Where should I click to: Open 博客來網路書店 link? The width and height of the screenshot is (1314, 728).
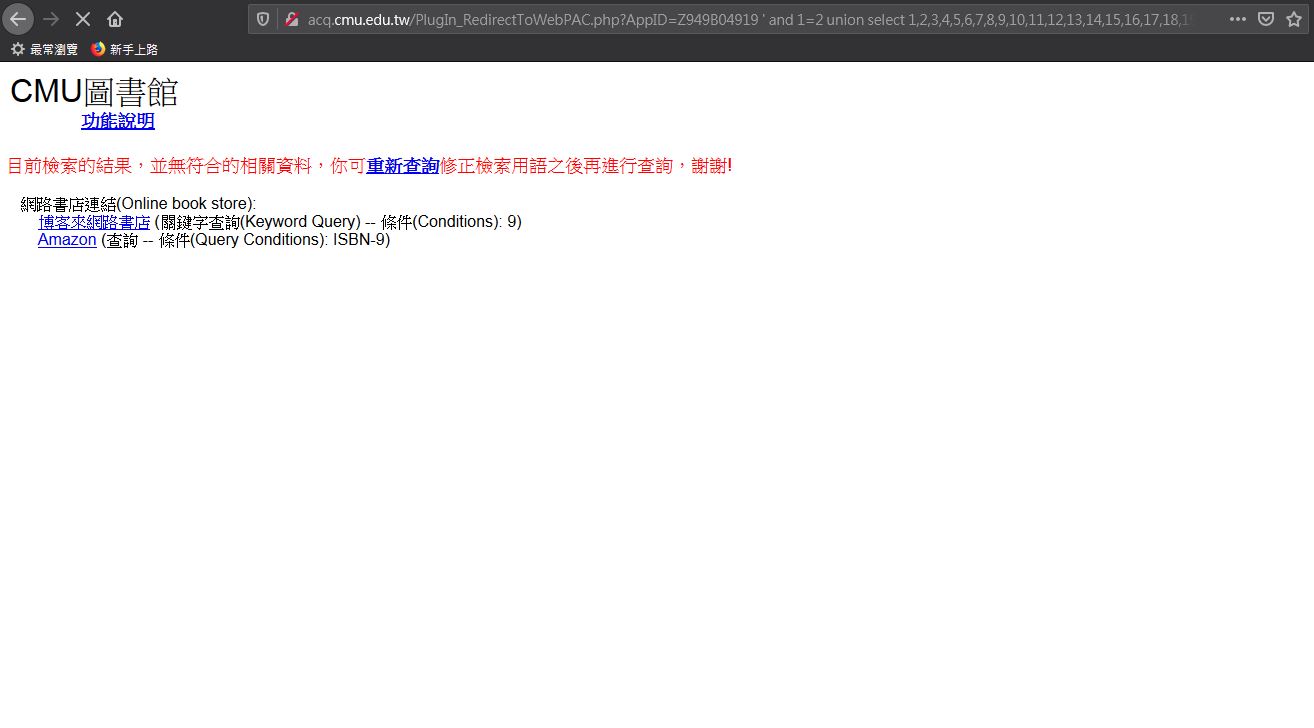click(94, 222)
